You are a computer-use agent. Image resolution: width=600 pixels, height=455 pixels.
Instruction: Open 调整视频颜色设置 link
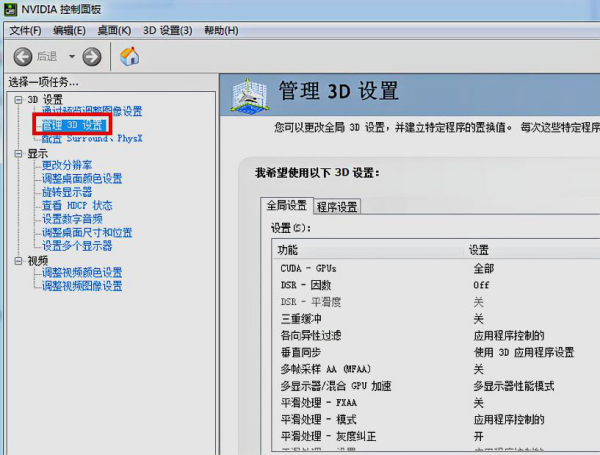tap(82, 272)
